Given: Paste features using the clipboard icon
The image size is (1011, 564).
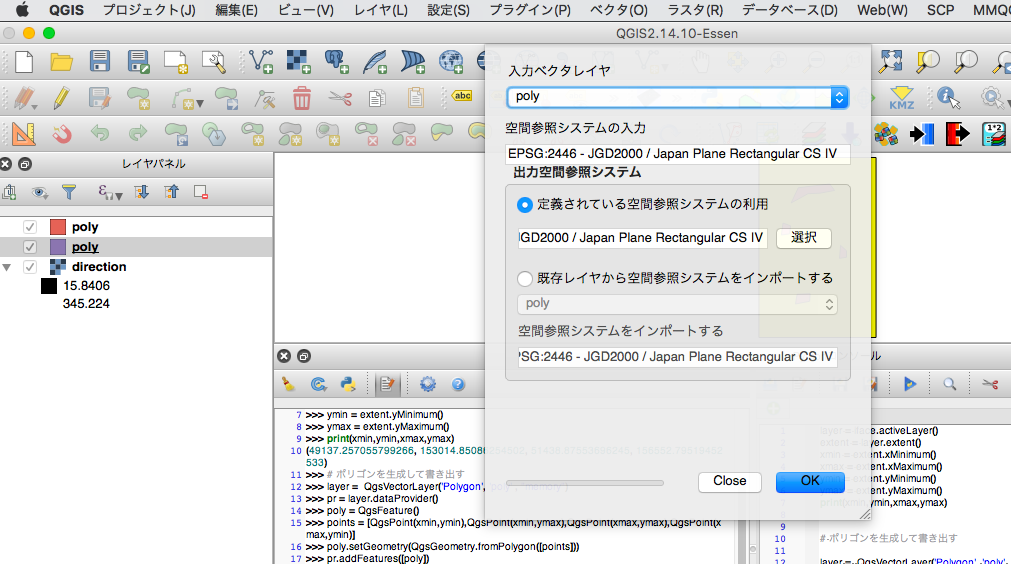Looking at the screenshot, I should (x=416, y=98).
